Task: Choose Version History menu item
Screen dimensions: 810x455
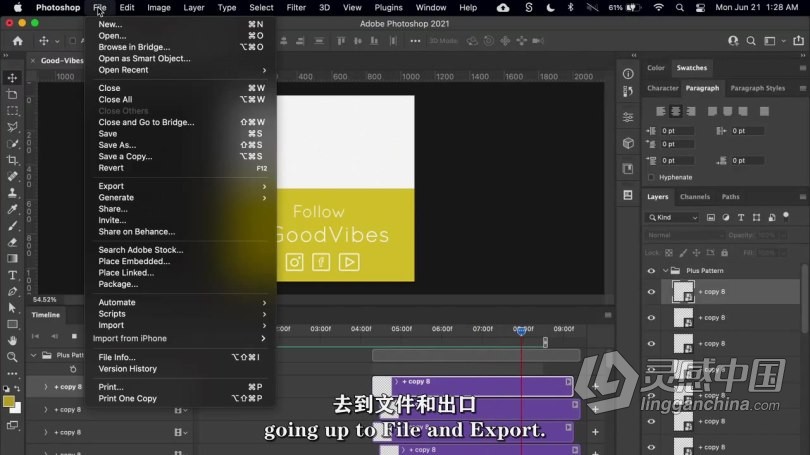Action: pyautogui.click(x=128, y=369)
